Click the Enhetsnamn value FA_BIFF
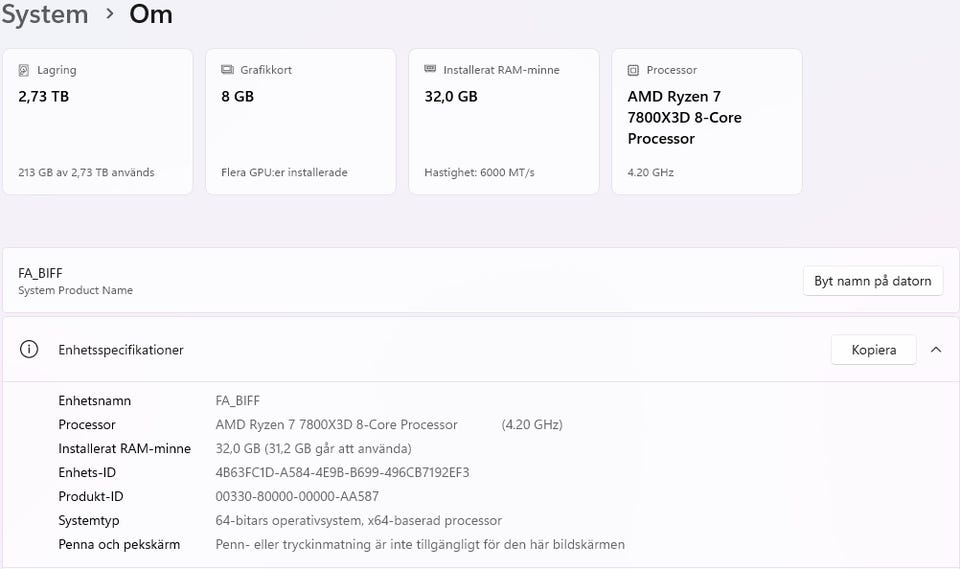 [238, 401]
